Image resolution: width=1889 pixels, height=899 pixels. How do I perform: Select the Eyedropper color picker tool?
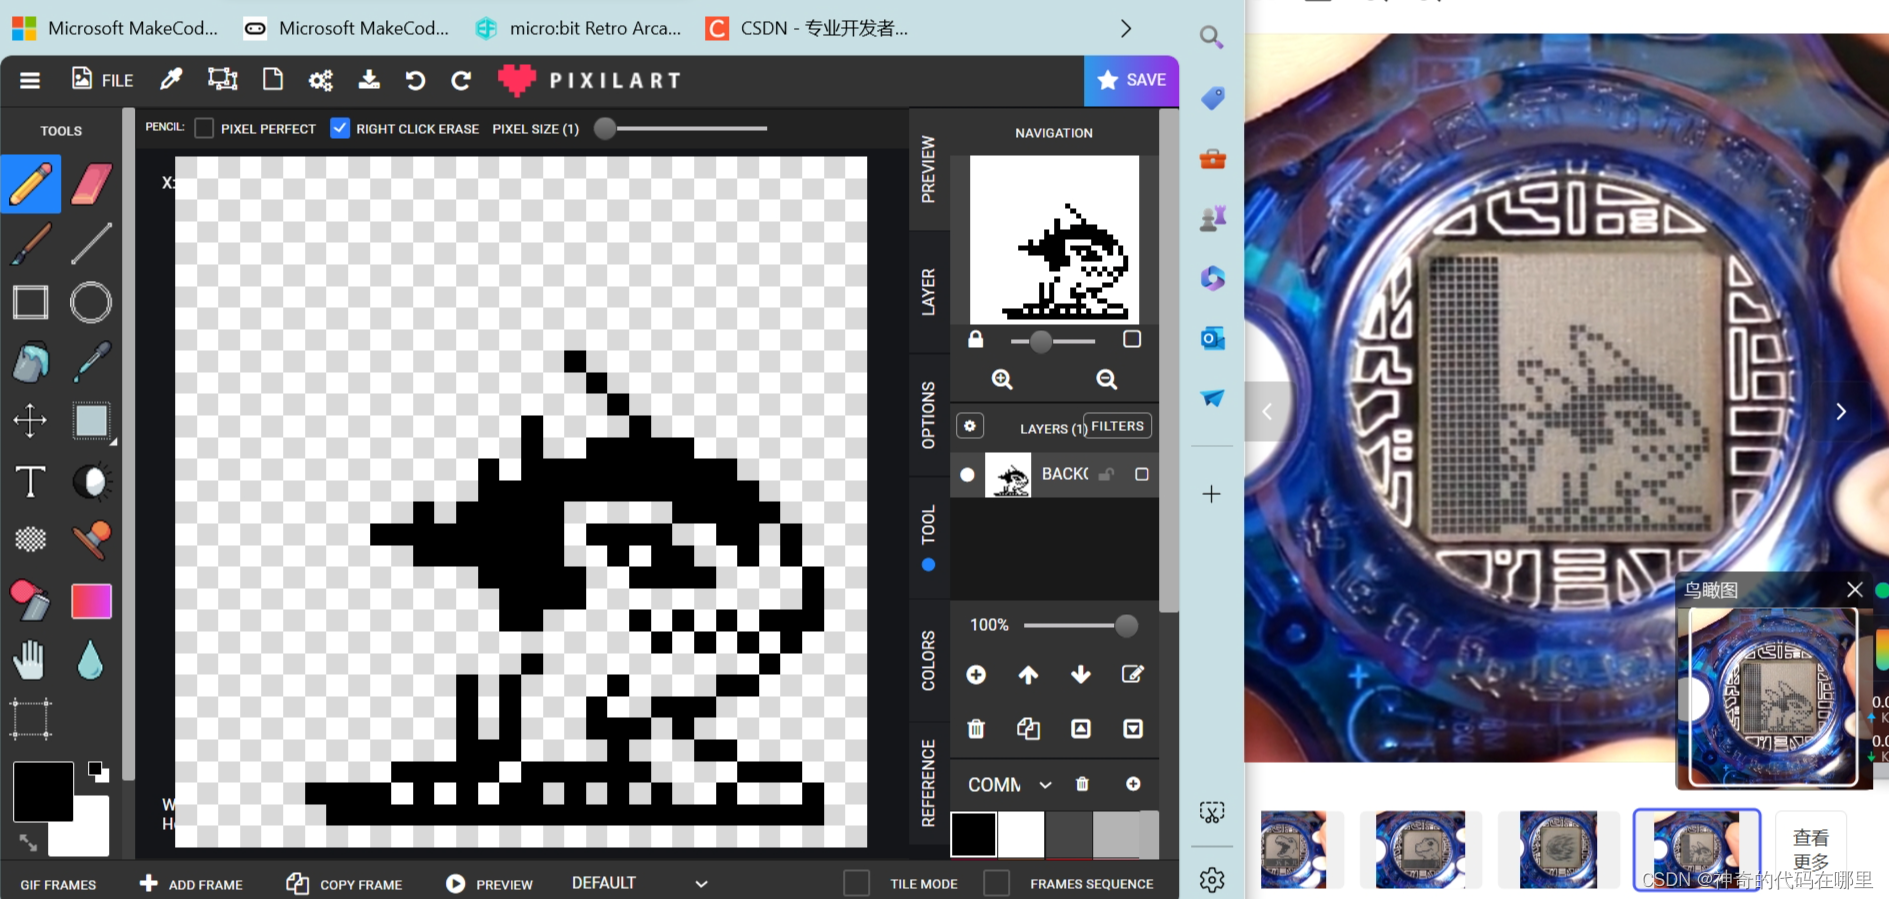(x=91, y=362)
